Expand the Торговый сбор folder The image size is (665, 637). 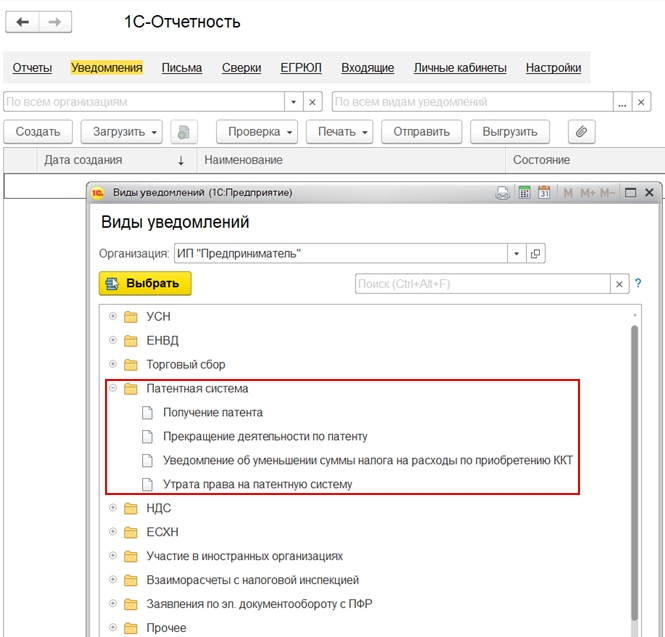click(x=113, y=364)
